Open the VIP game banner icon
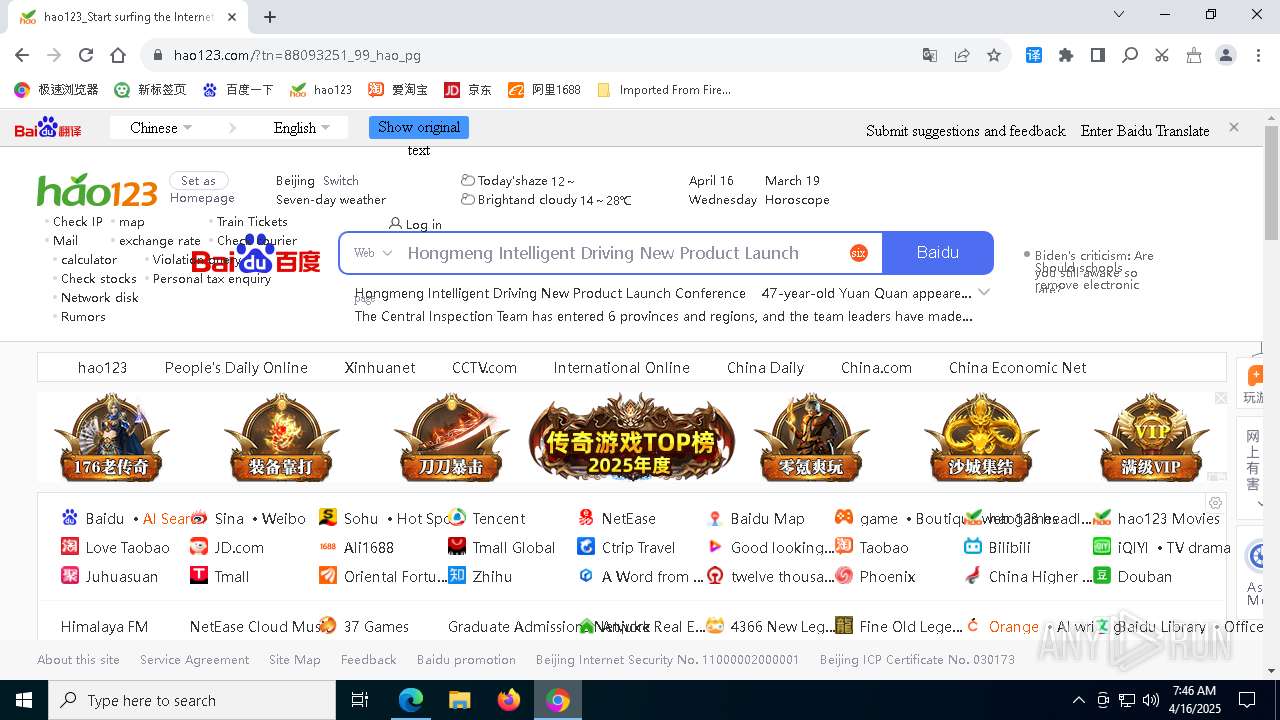The image size is (1280, 720). coord(1152,436)
